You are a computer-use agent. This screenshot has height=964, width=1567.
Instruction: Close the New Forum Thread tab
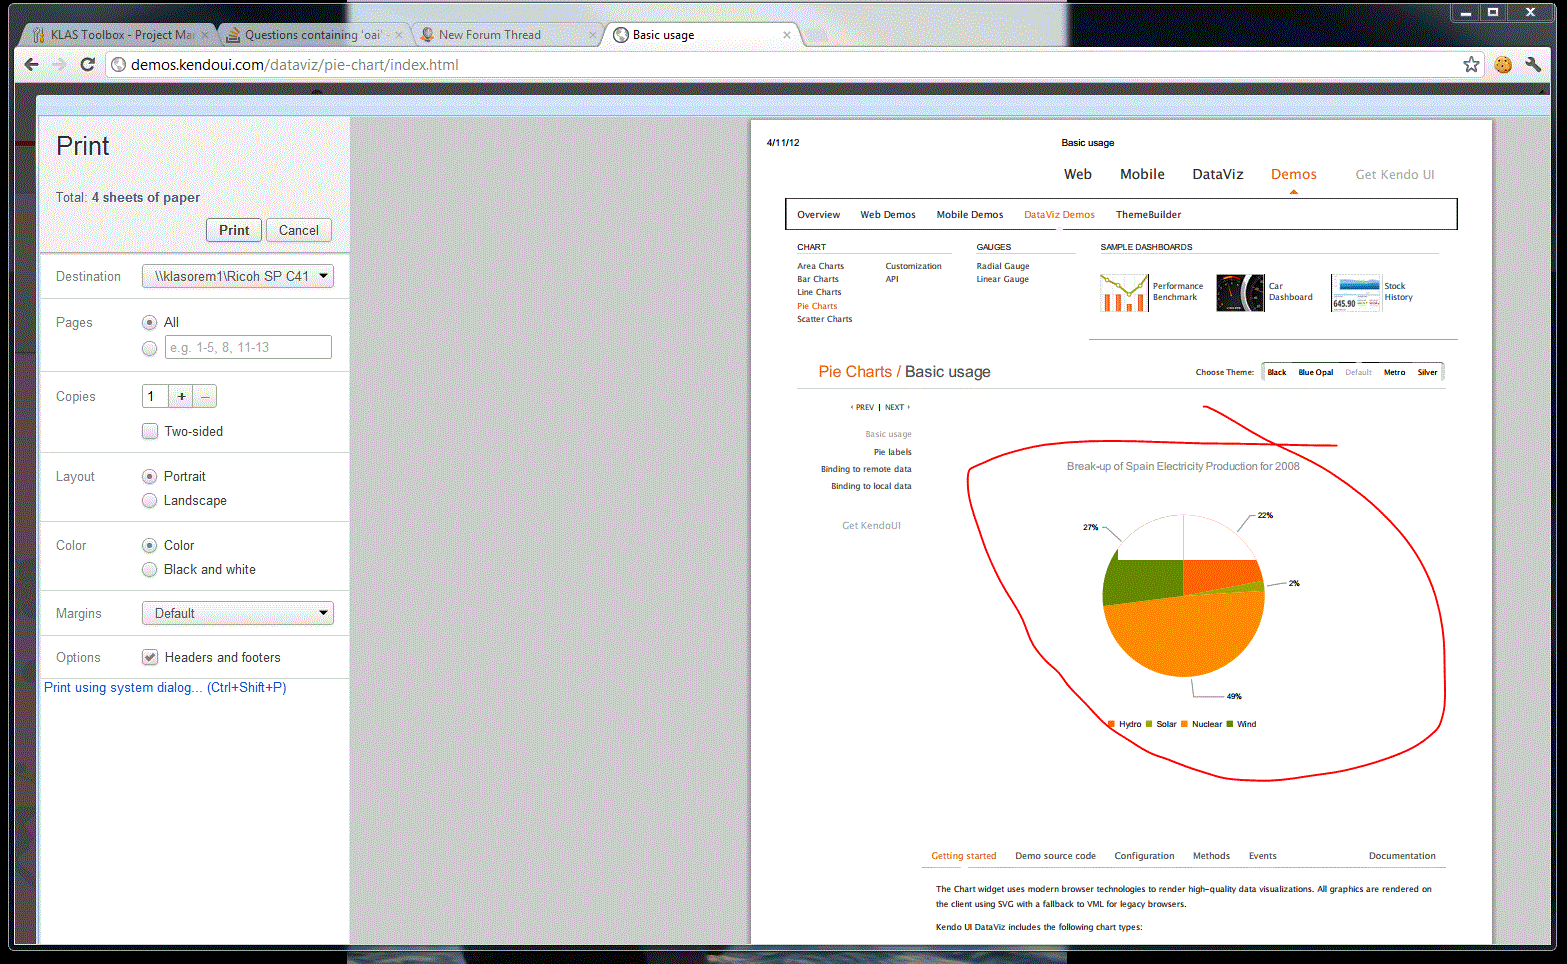592,35
